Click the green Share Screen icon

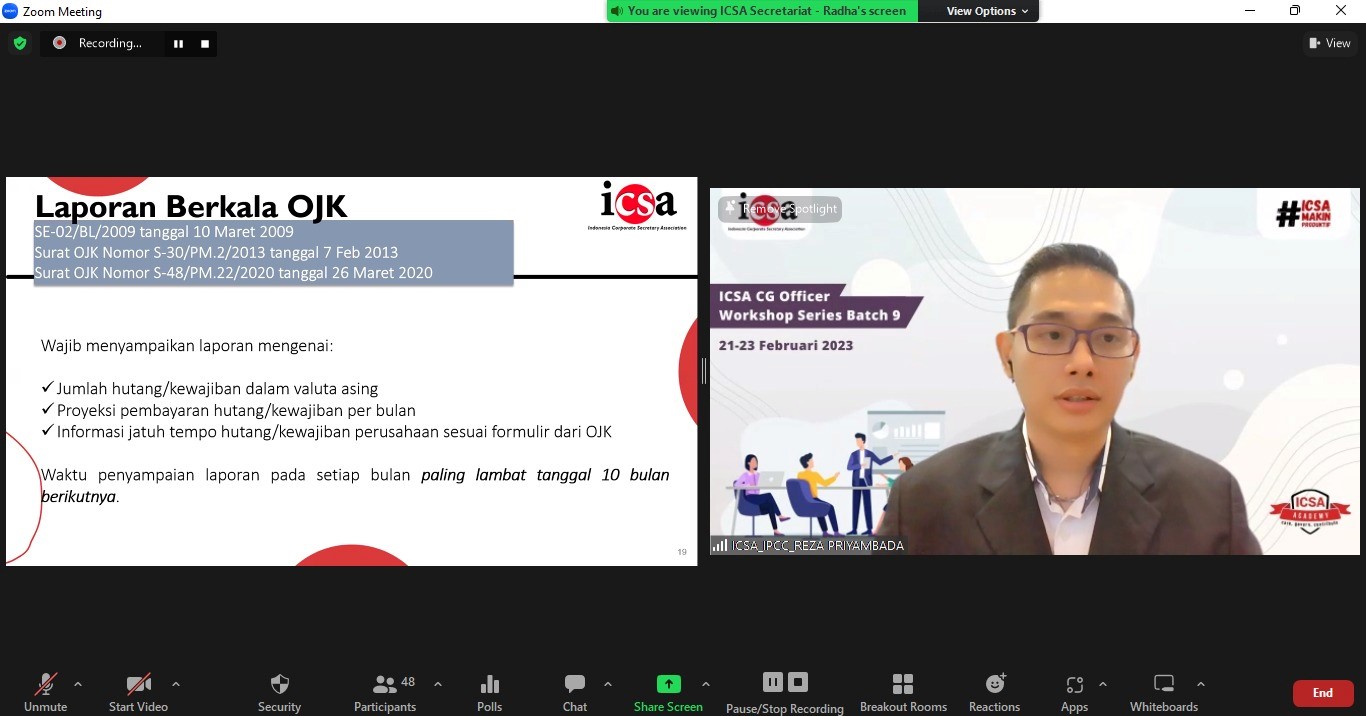668,685
